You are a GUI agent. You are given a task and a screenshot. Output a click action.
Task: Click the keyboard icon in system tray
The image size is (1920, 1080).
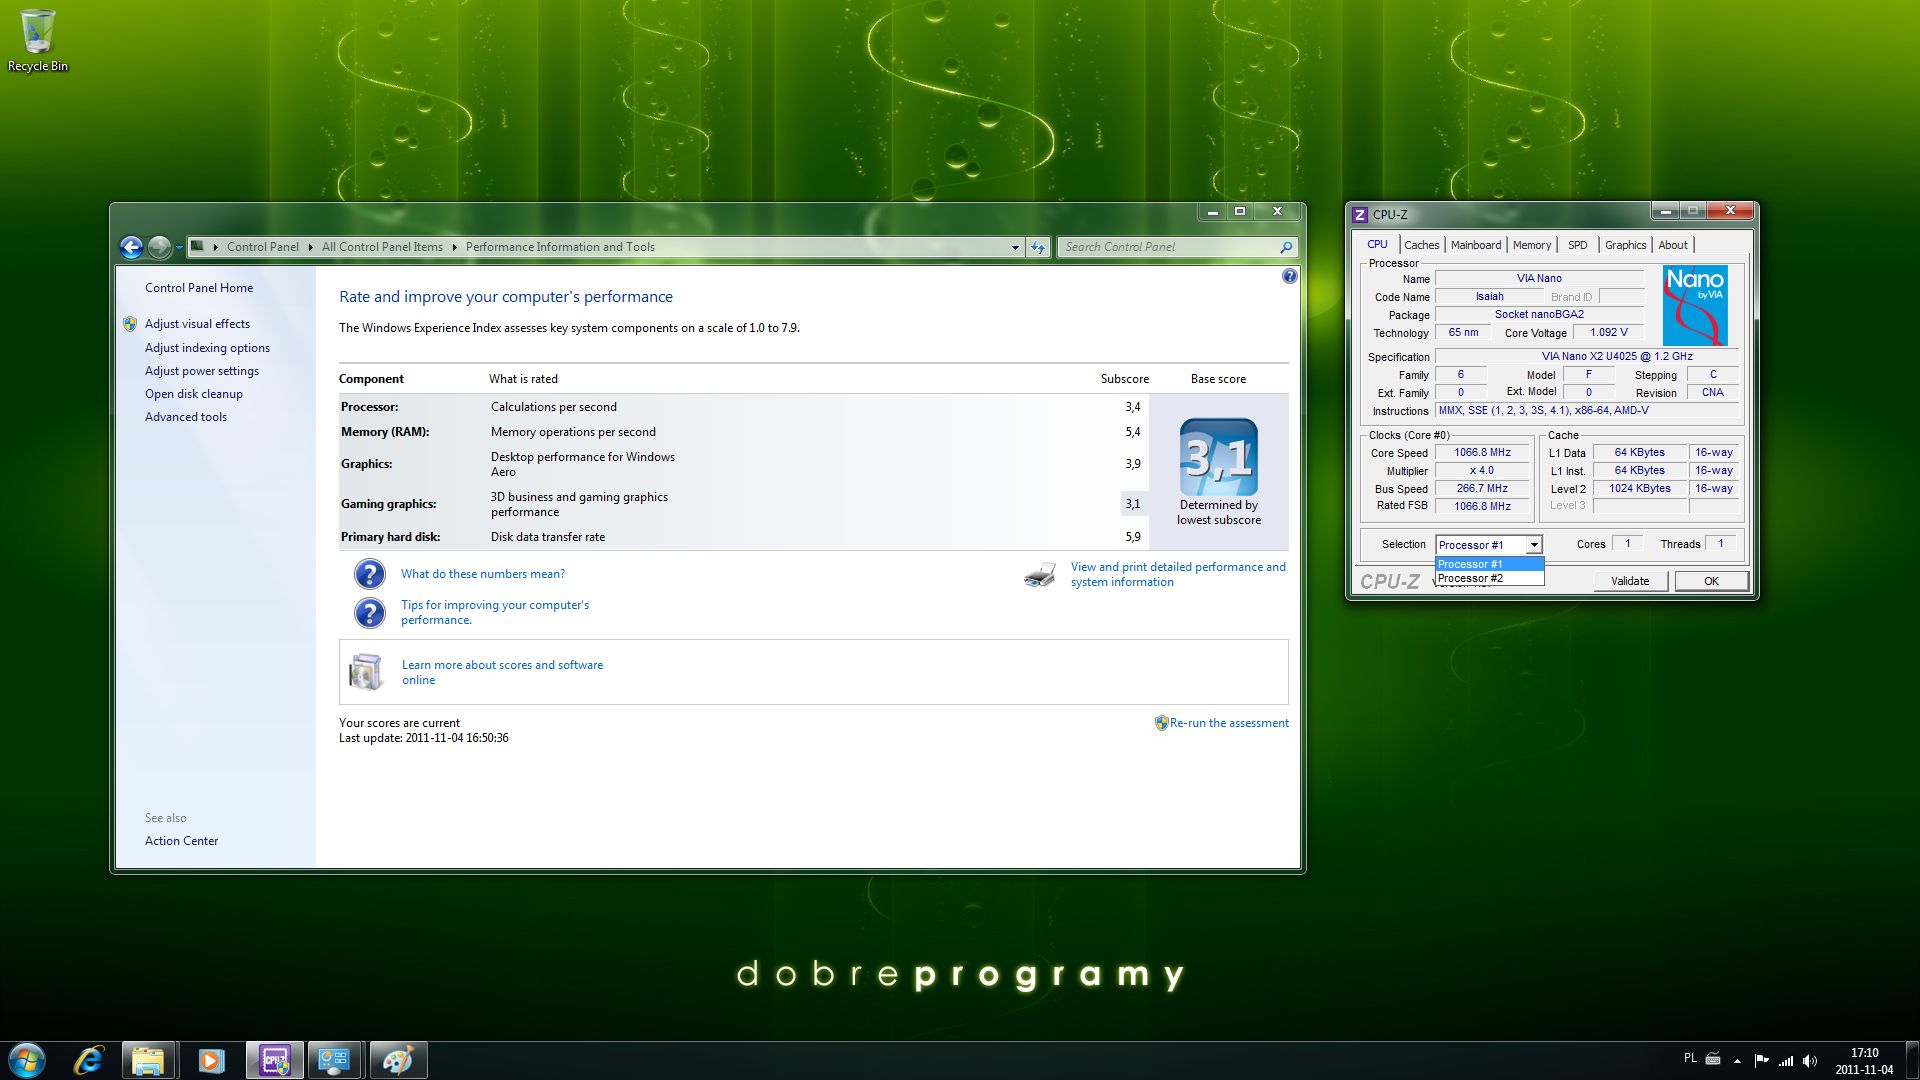1713,1058
